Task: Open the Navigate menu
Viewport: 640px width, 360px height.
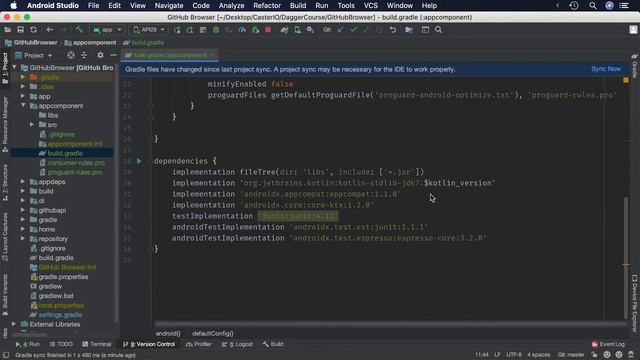Action: coord(169,6)
